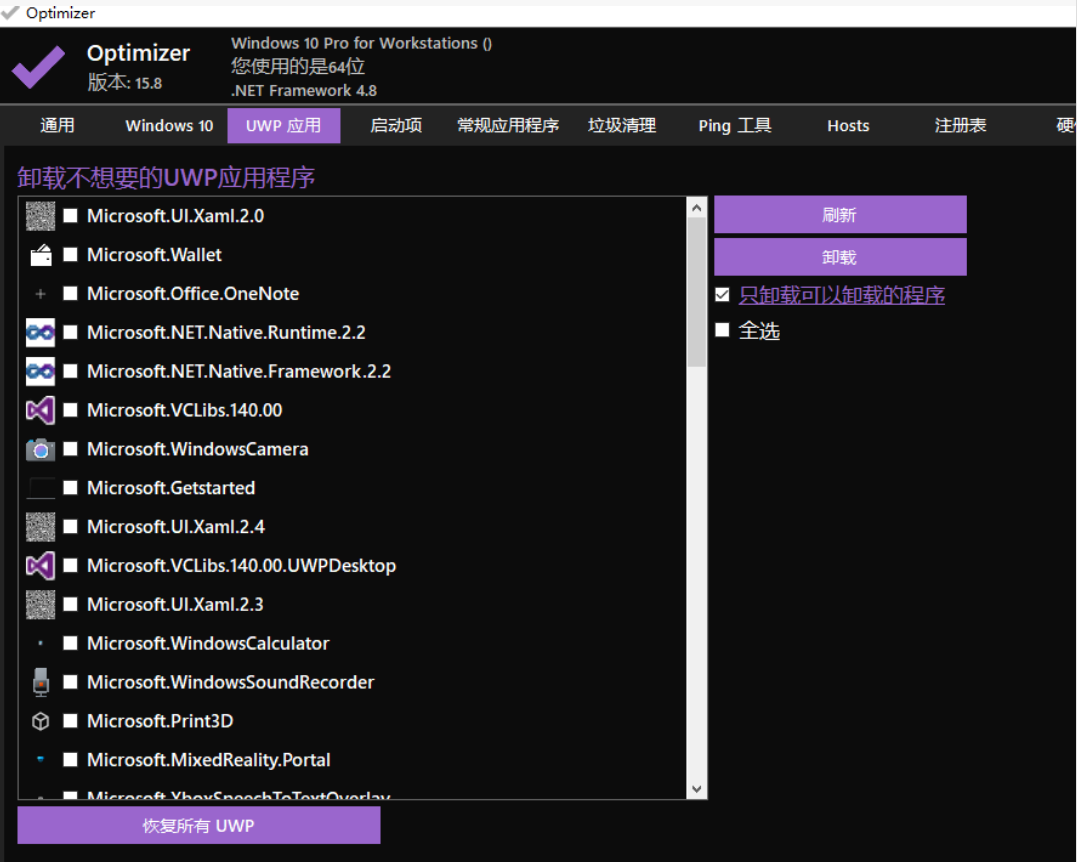This screenshot has width=1077, height=862.
Task: Switch to the Windows 10 tab
Action: 169,126
